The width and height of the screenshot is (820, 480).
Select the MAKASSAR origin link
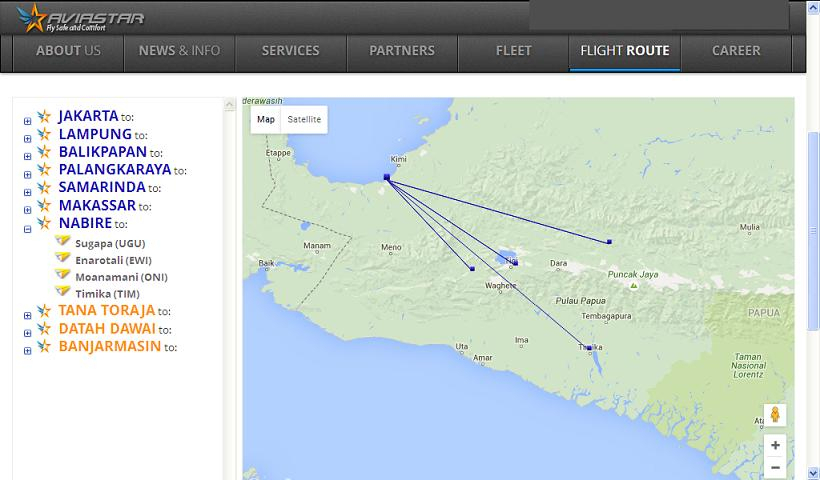pyautogui.click(x=97, y=205)
